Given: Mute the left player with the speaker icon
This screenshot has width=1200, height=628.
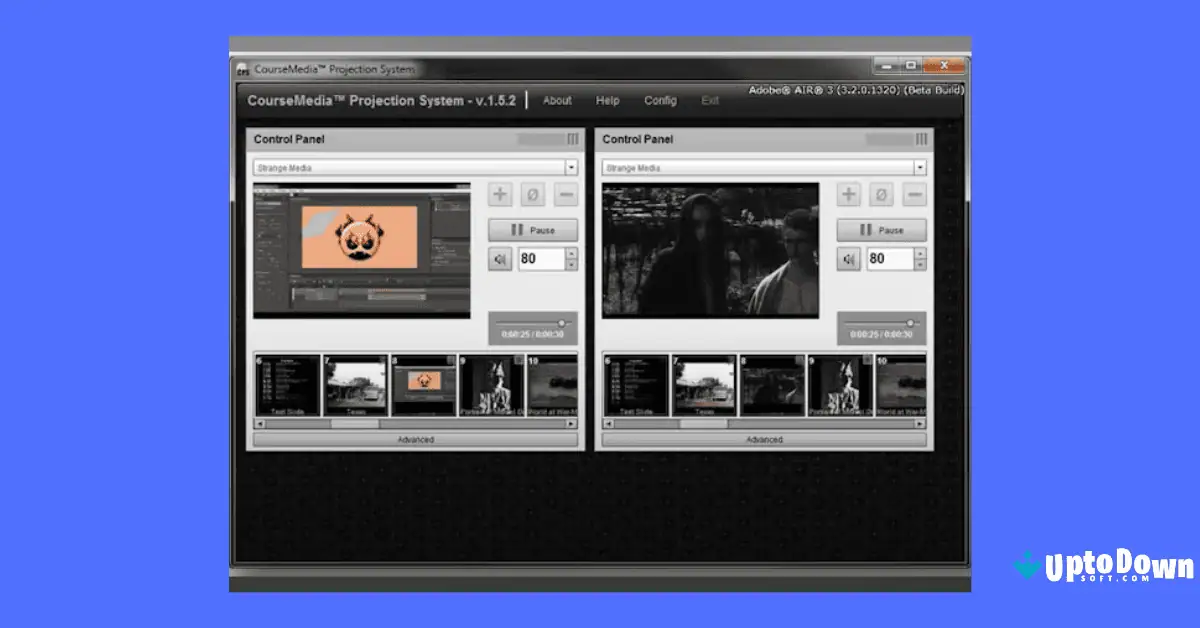Looking at the screenshot, I should pyautogui.click(x=500, y=259).
